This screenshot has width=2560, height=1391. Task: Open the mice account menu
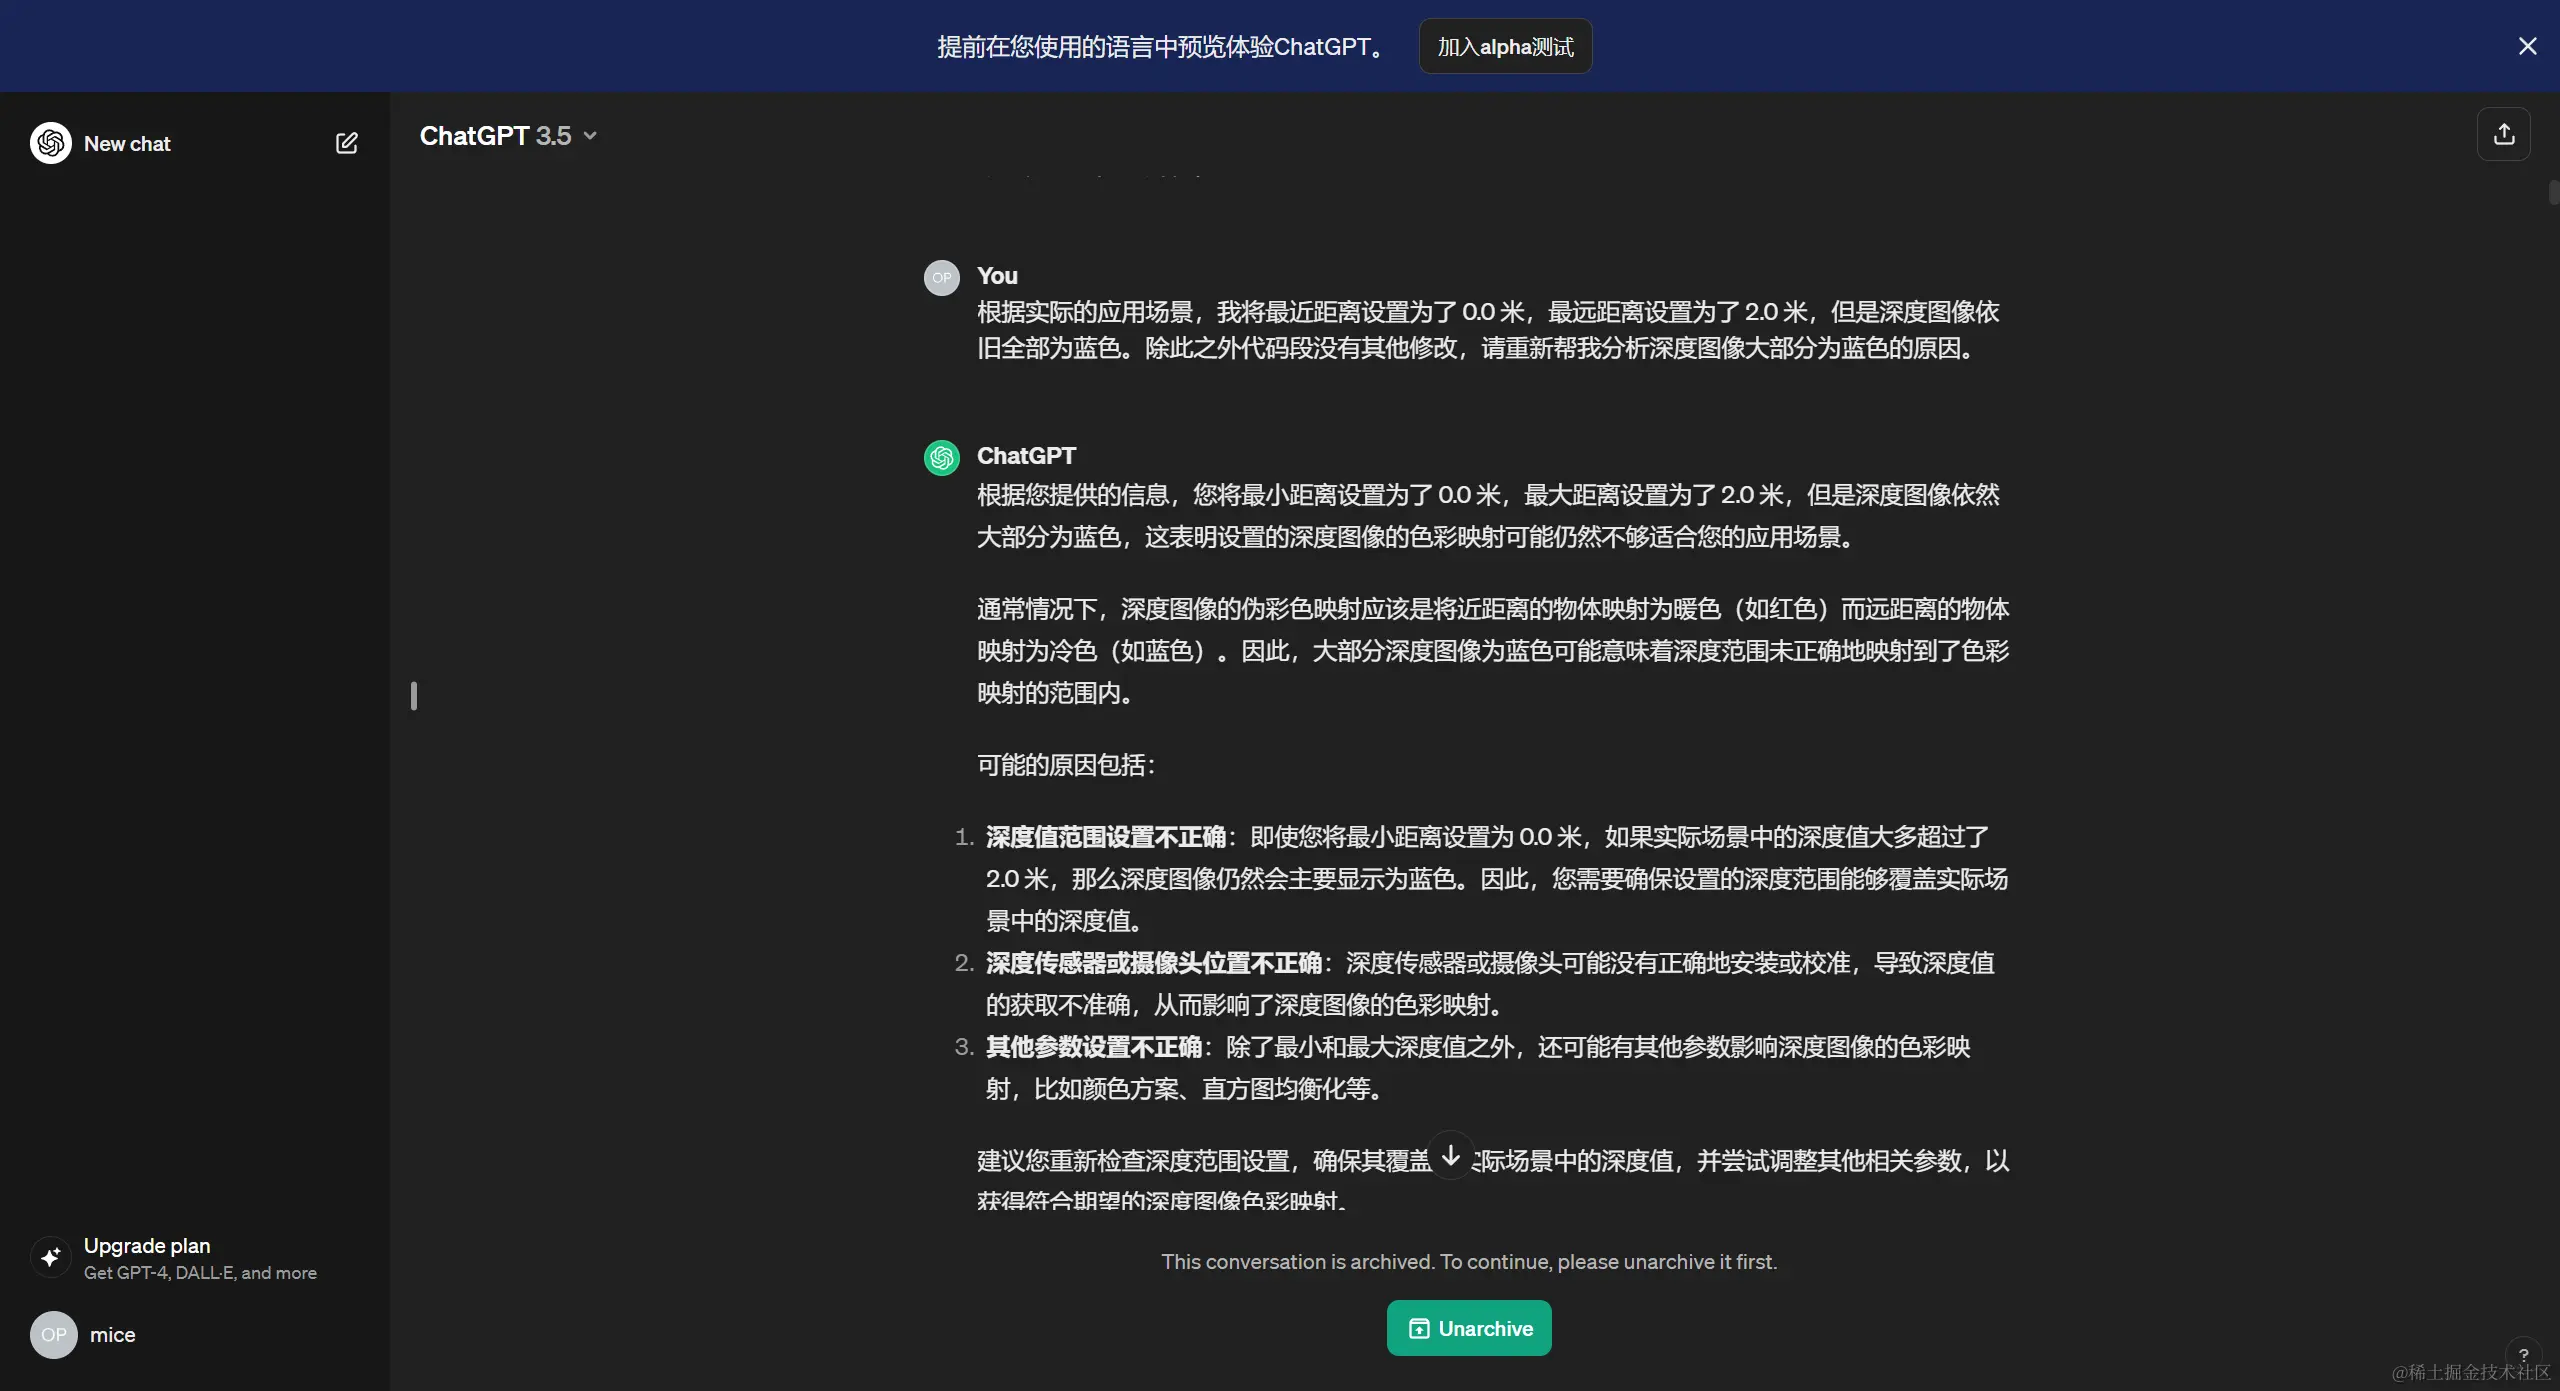point(113,1335)
